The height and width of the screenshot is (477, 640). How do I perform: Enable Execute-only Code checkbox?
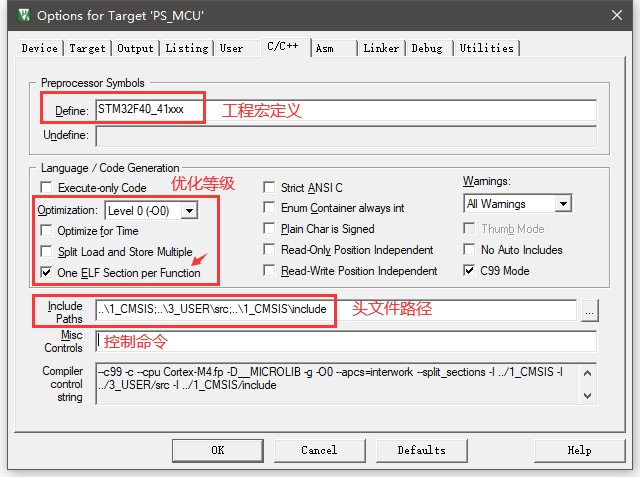click(x=46, y=188)
